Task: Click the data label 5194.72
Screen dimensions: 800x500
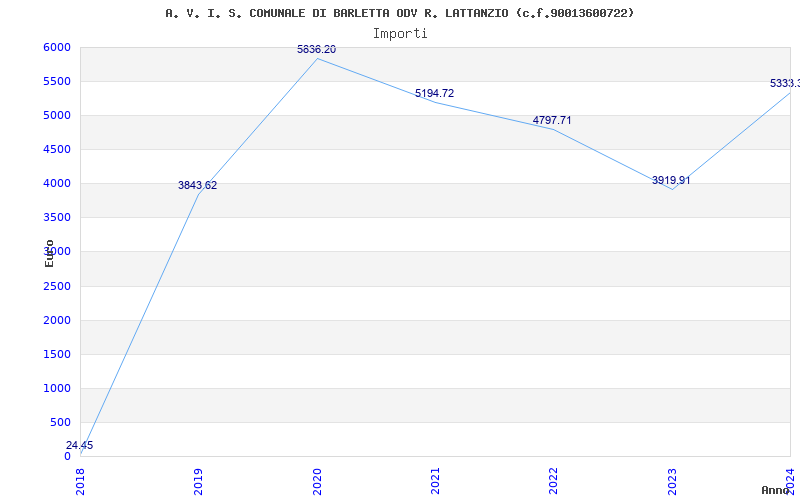Action: click(434, 93)
